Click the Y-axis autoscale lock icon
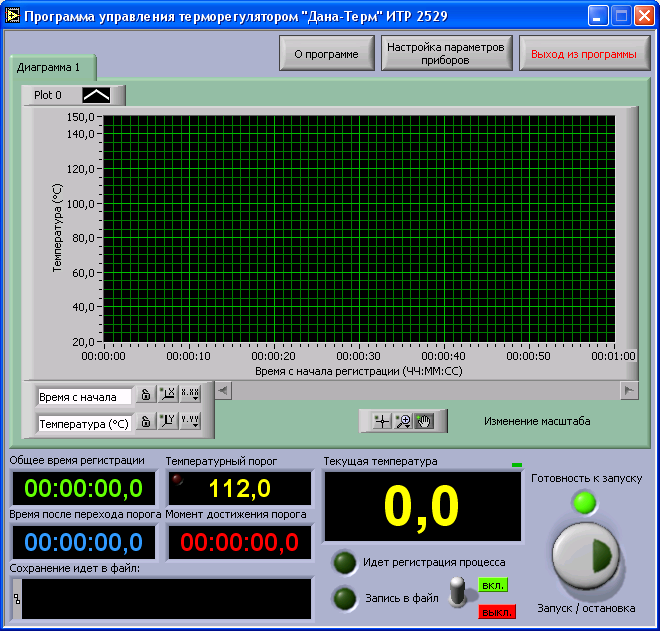Image resolution: width=660 pixels, height=631 pixels. click(146, 422)
